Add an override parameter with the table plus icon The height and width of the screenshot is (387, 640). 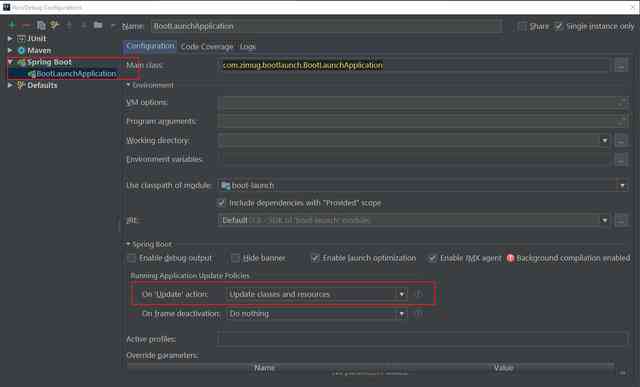622,372
